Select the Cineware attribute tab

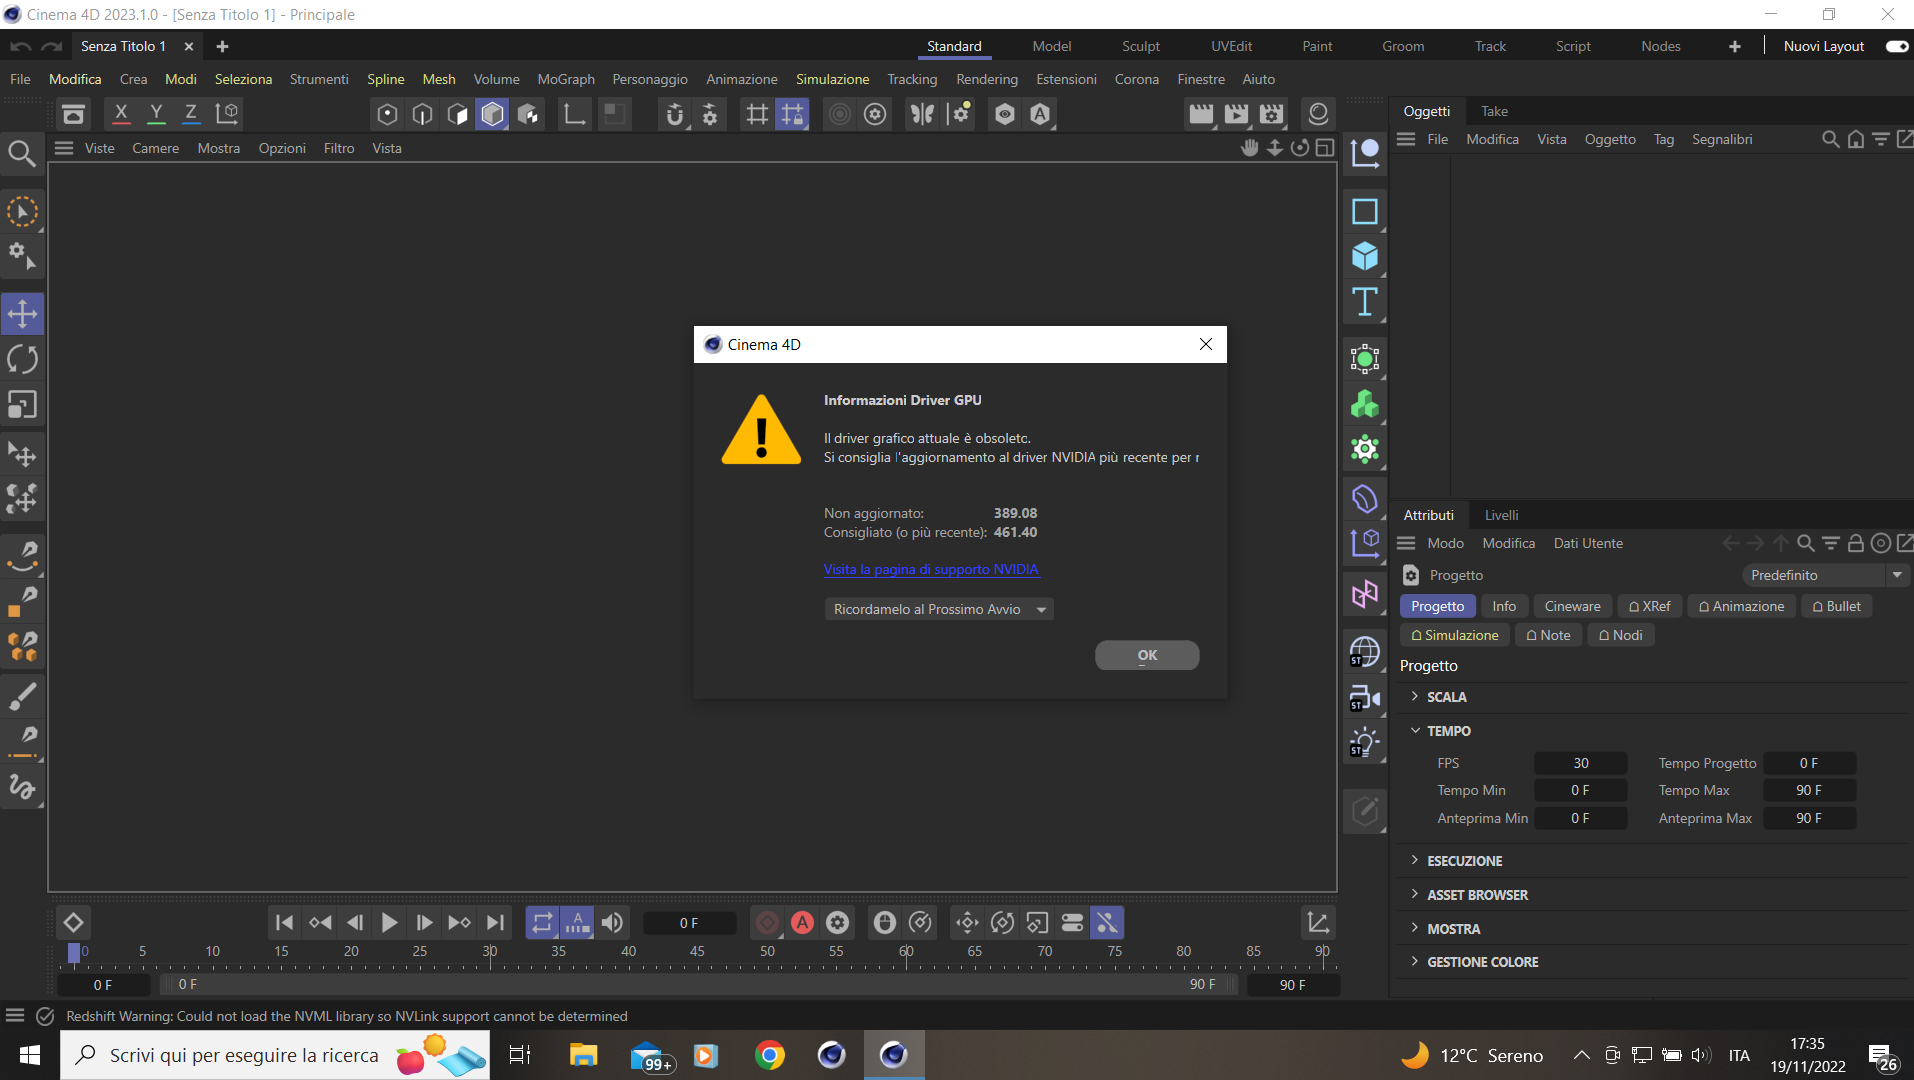(1572, 606)
